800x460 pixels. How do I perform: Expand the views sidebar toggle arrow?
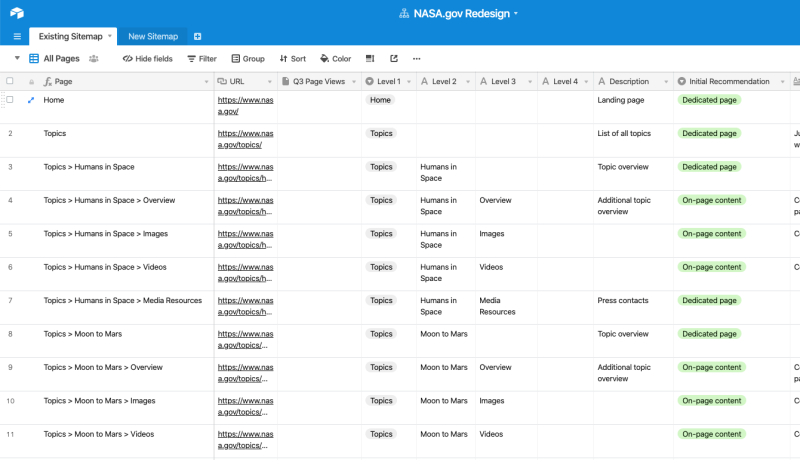pyautogui.click(x=17, y=58)
